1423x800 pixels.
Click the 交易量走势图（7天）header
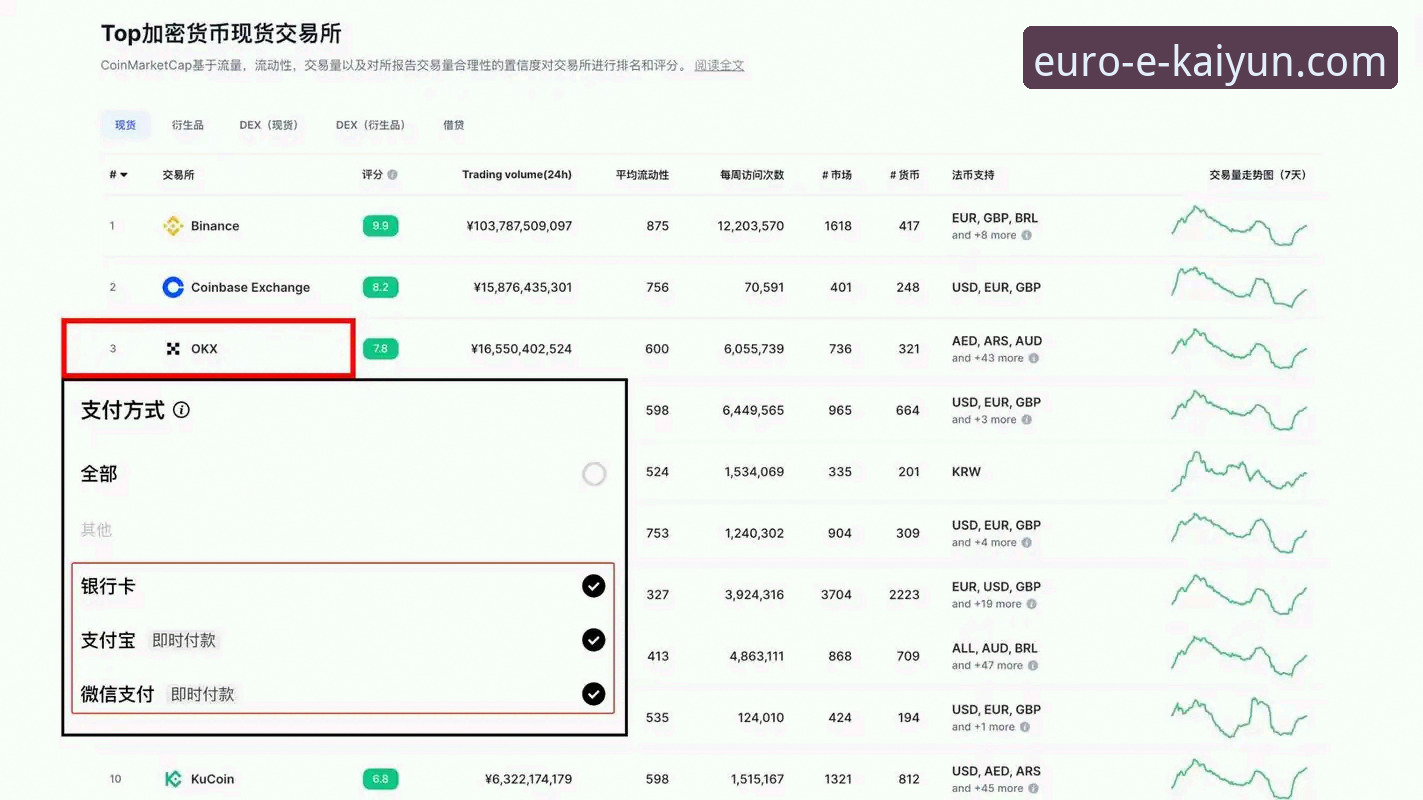tap(1257, 175)
